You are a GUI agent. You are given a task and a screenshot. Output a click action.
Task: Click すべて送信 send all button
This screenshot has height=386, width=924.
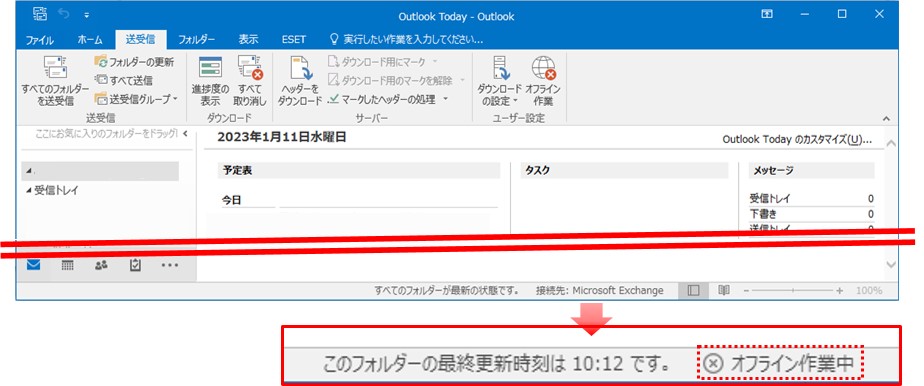(x=124, y=81)
